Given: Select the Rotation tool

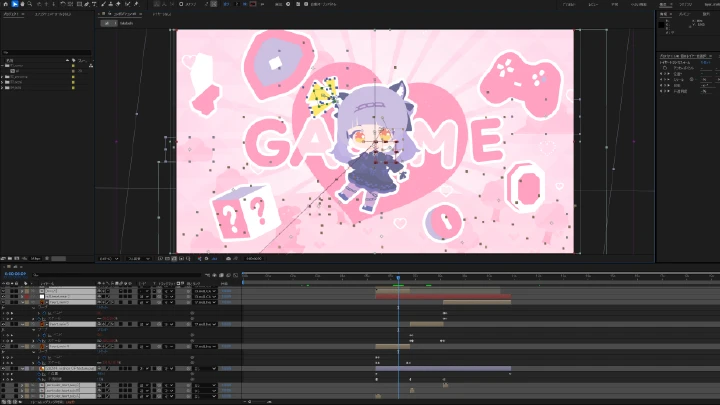Looking at the screenshot, I should tap(62, 4).
